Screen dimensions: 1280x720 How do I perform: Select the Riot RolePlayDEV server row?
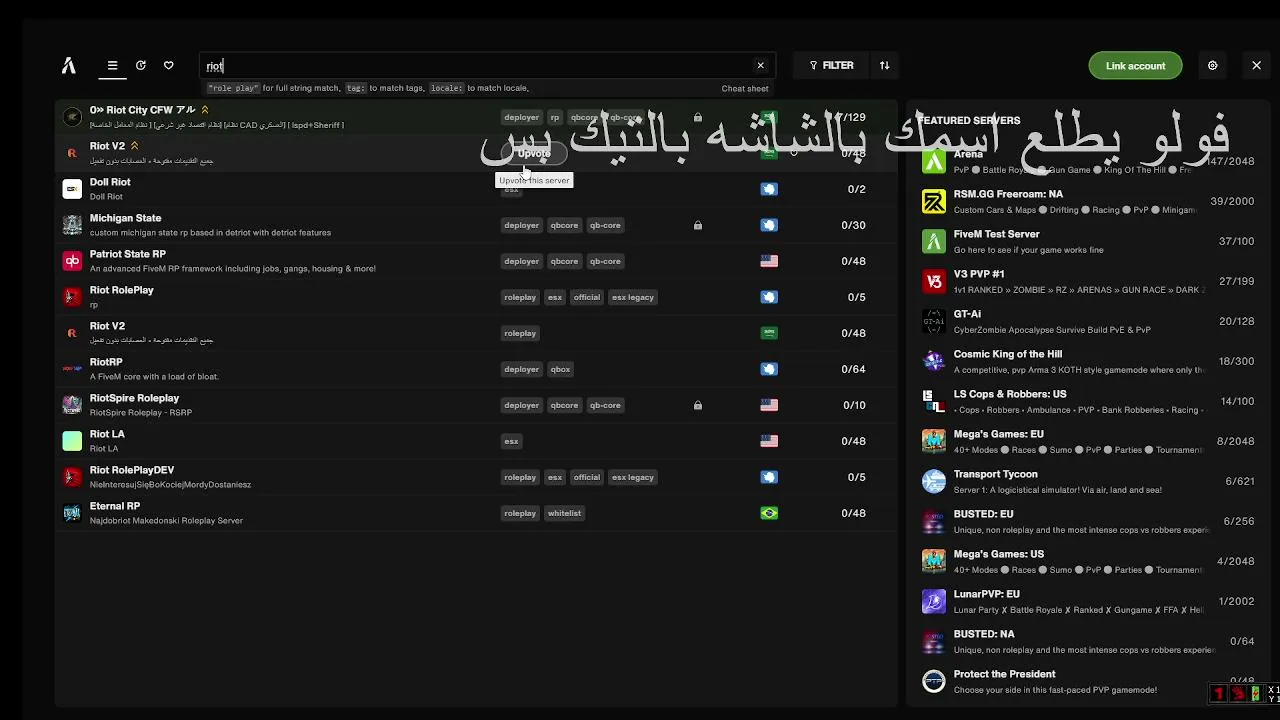click(x=476, y=477)
